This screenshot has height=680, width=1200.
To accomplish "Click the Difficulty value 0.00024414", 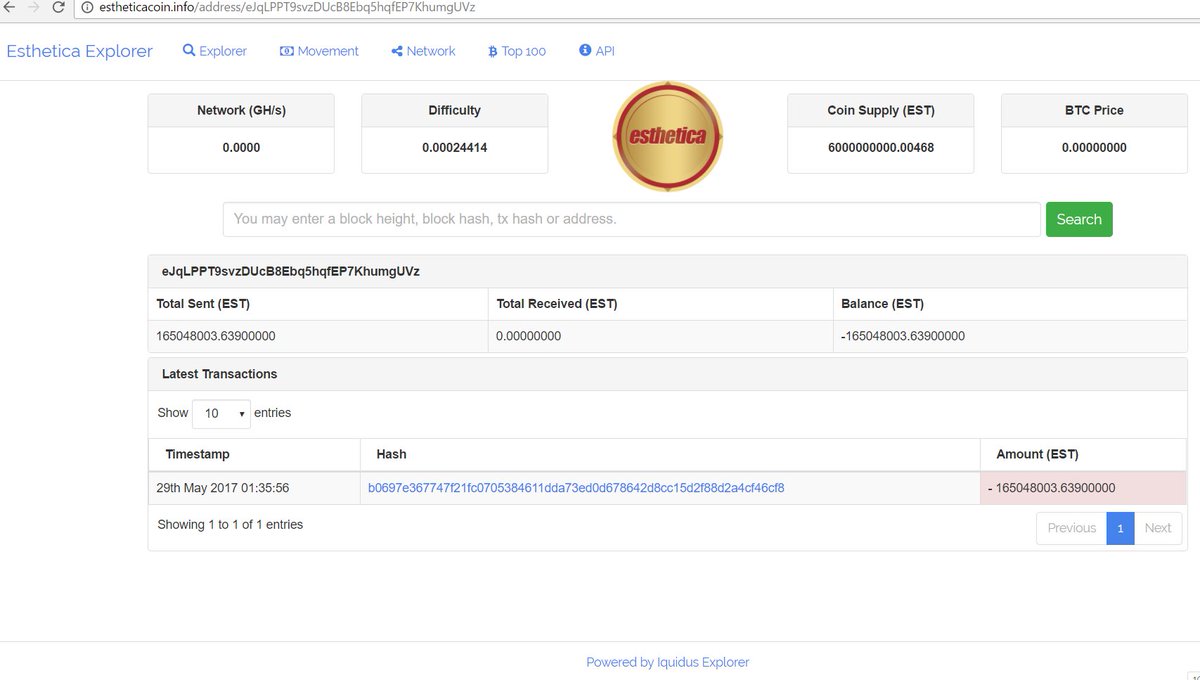I will pyautogui.click(x=454, y=147).
